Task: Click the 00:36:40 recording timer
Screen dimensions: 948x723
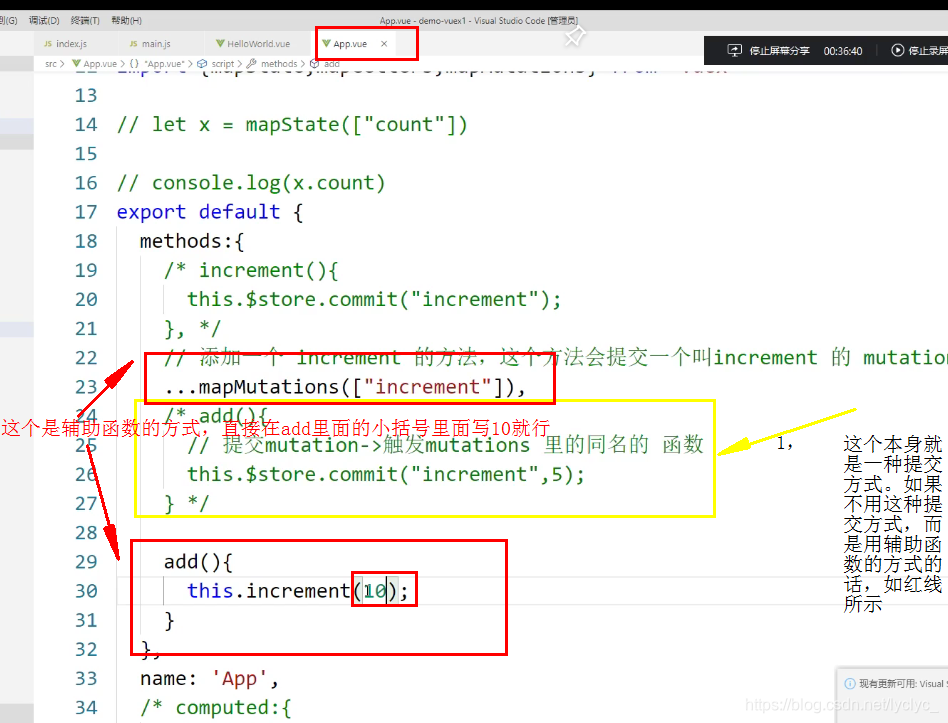Action: coord(843,51)
